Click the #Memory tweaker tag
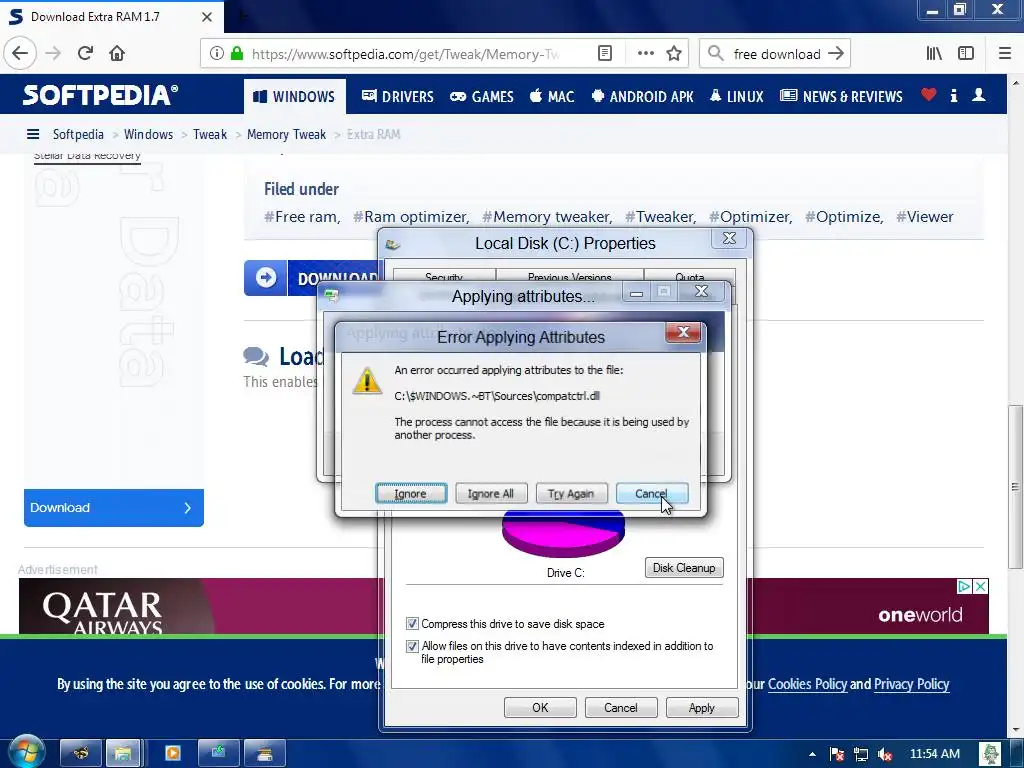Image resolution: width=1024 pixels, height=768 pixels. coord(547,217)
